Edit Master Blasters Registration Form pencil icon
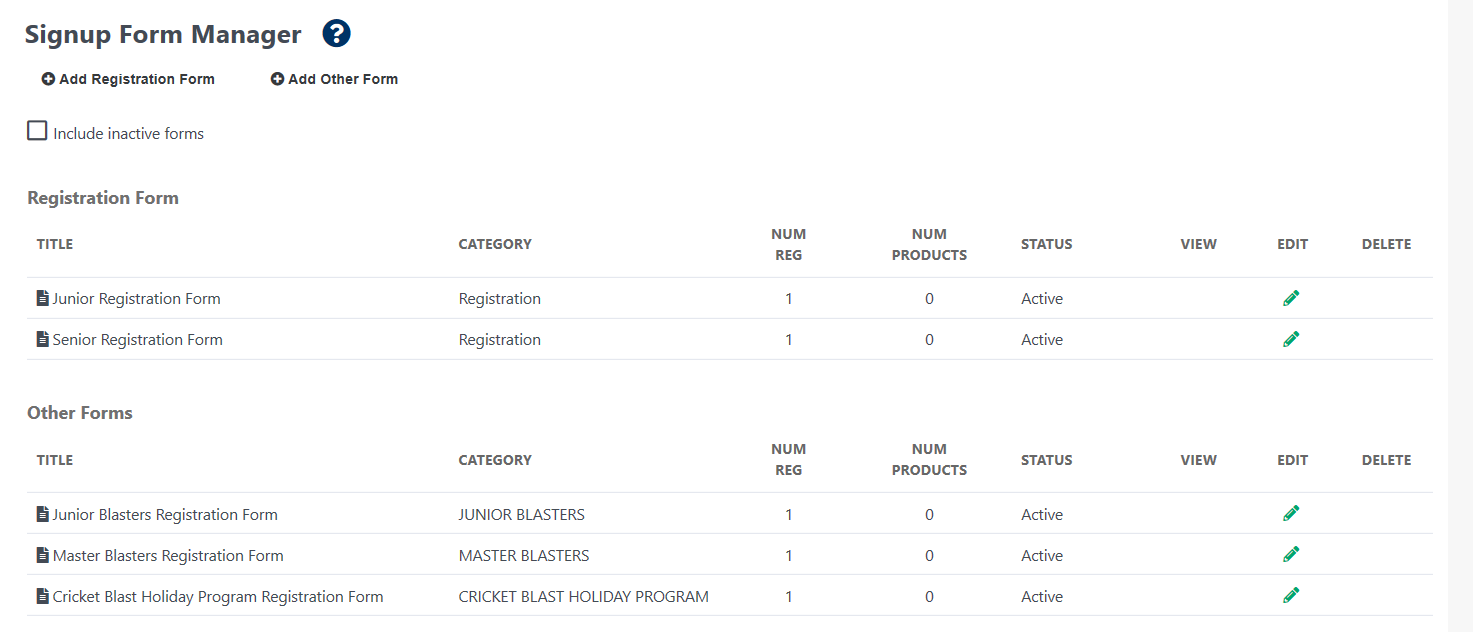1473x632 pixels. click(1291, 555)
